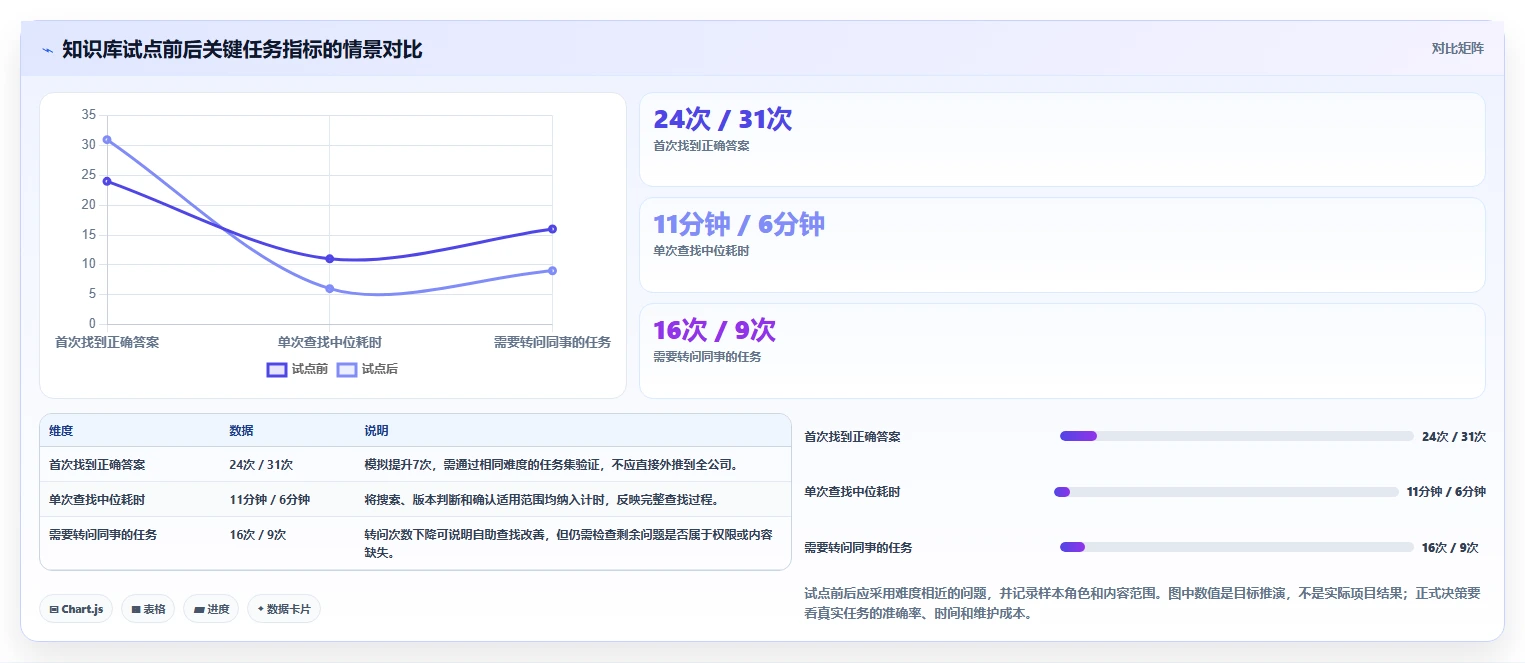
Task: Click the 试点前 data point at 16
Action: click(552, 229)
